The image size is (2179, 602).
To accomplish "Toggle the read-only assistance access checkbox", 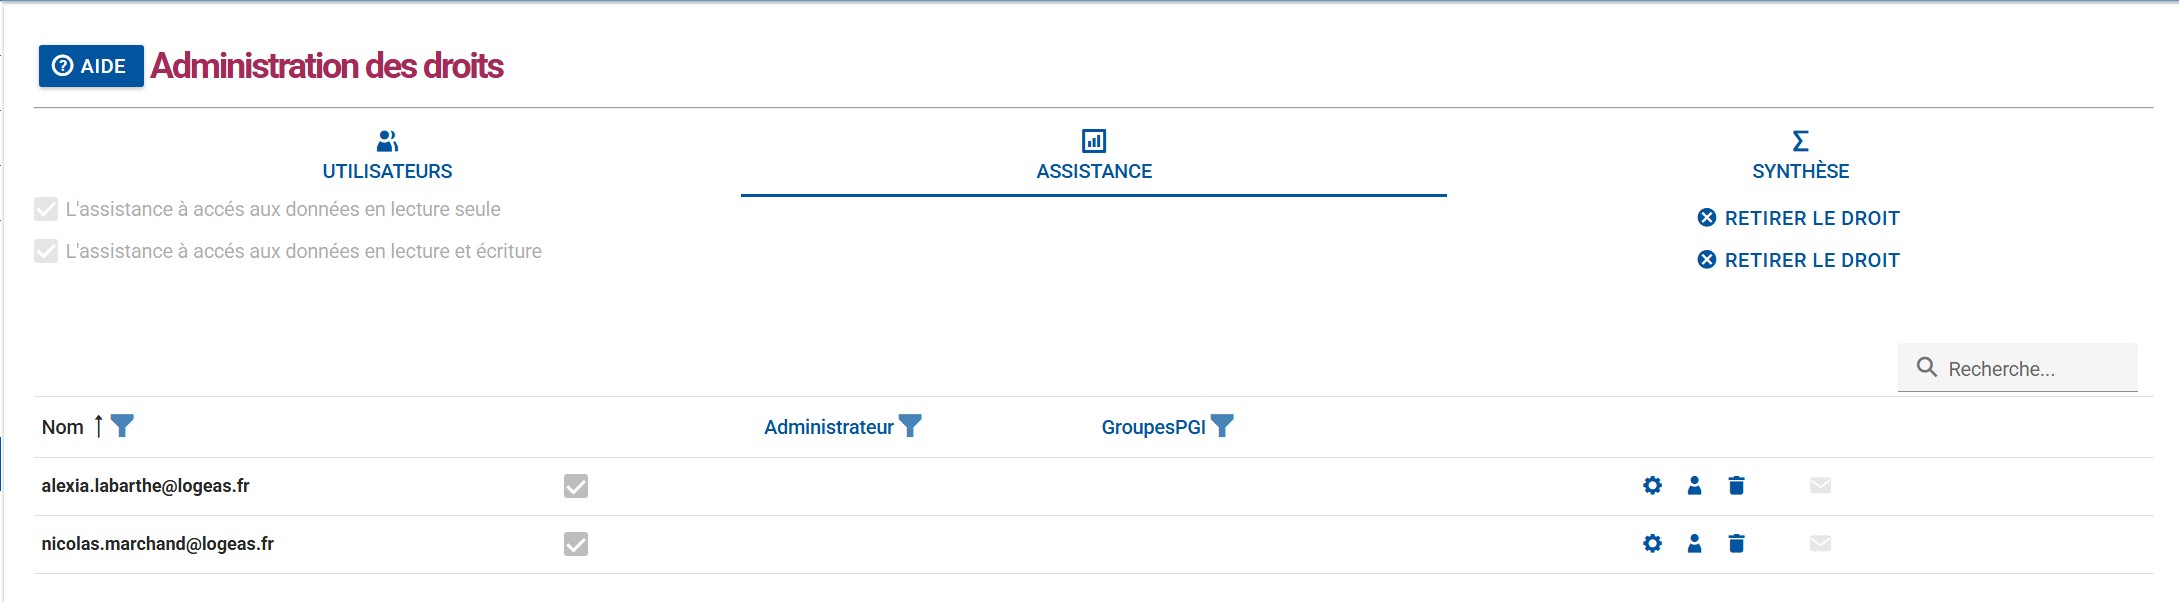I will (46, 209).
